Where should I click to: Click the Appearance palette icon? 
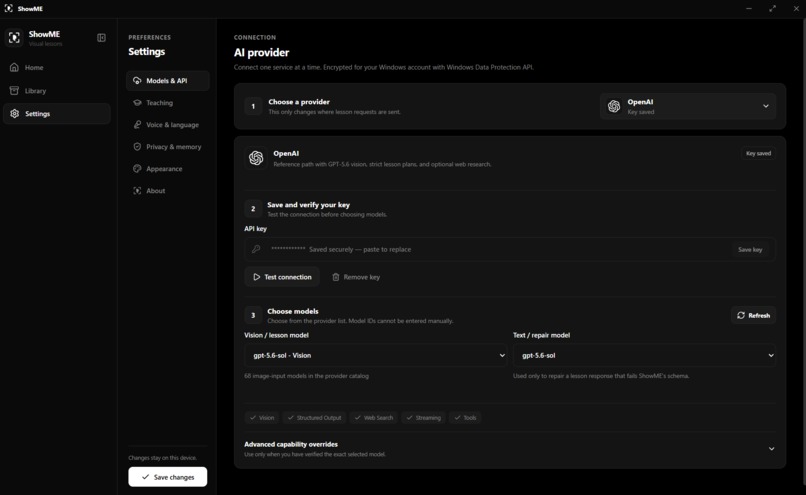pos(137,169)
